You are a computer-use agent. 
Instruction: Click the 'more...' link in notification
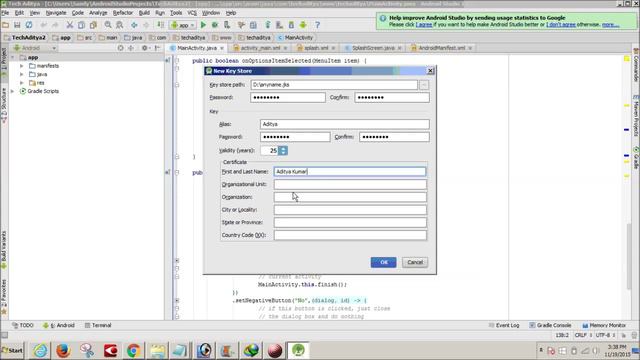click(610, 25)
